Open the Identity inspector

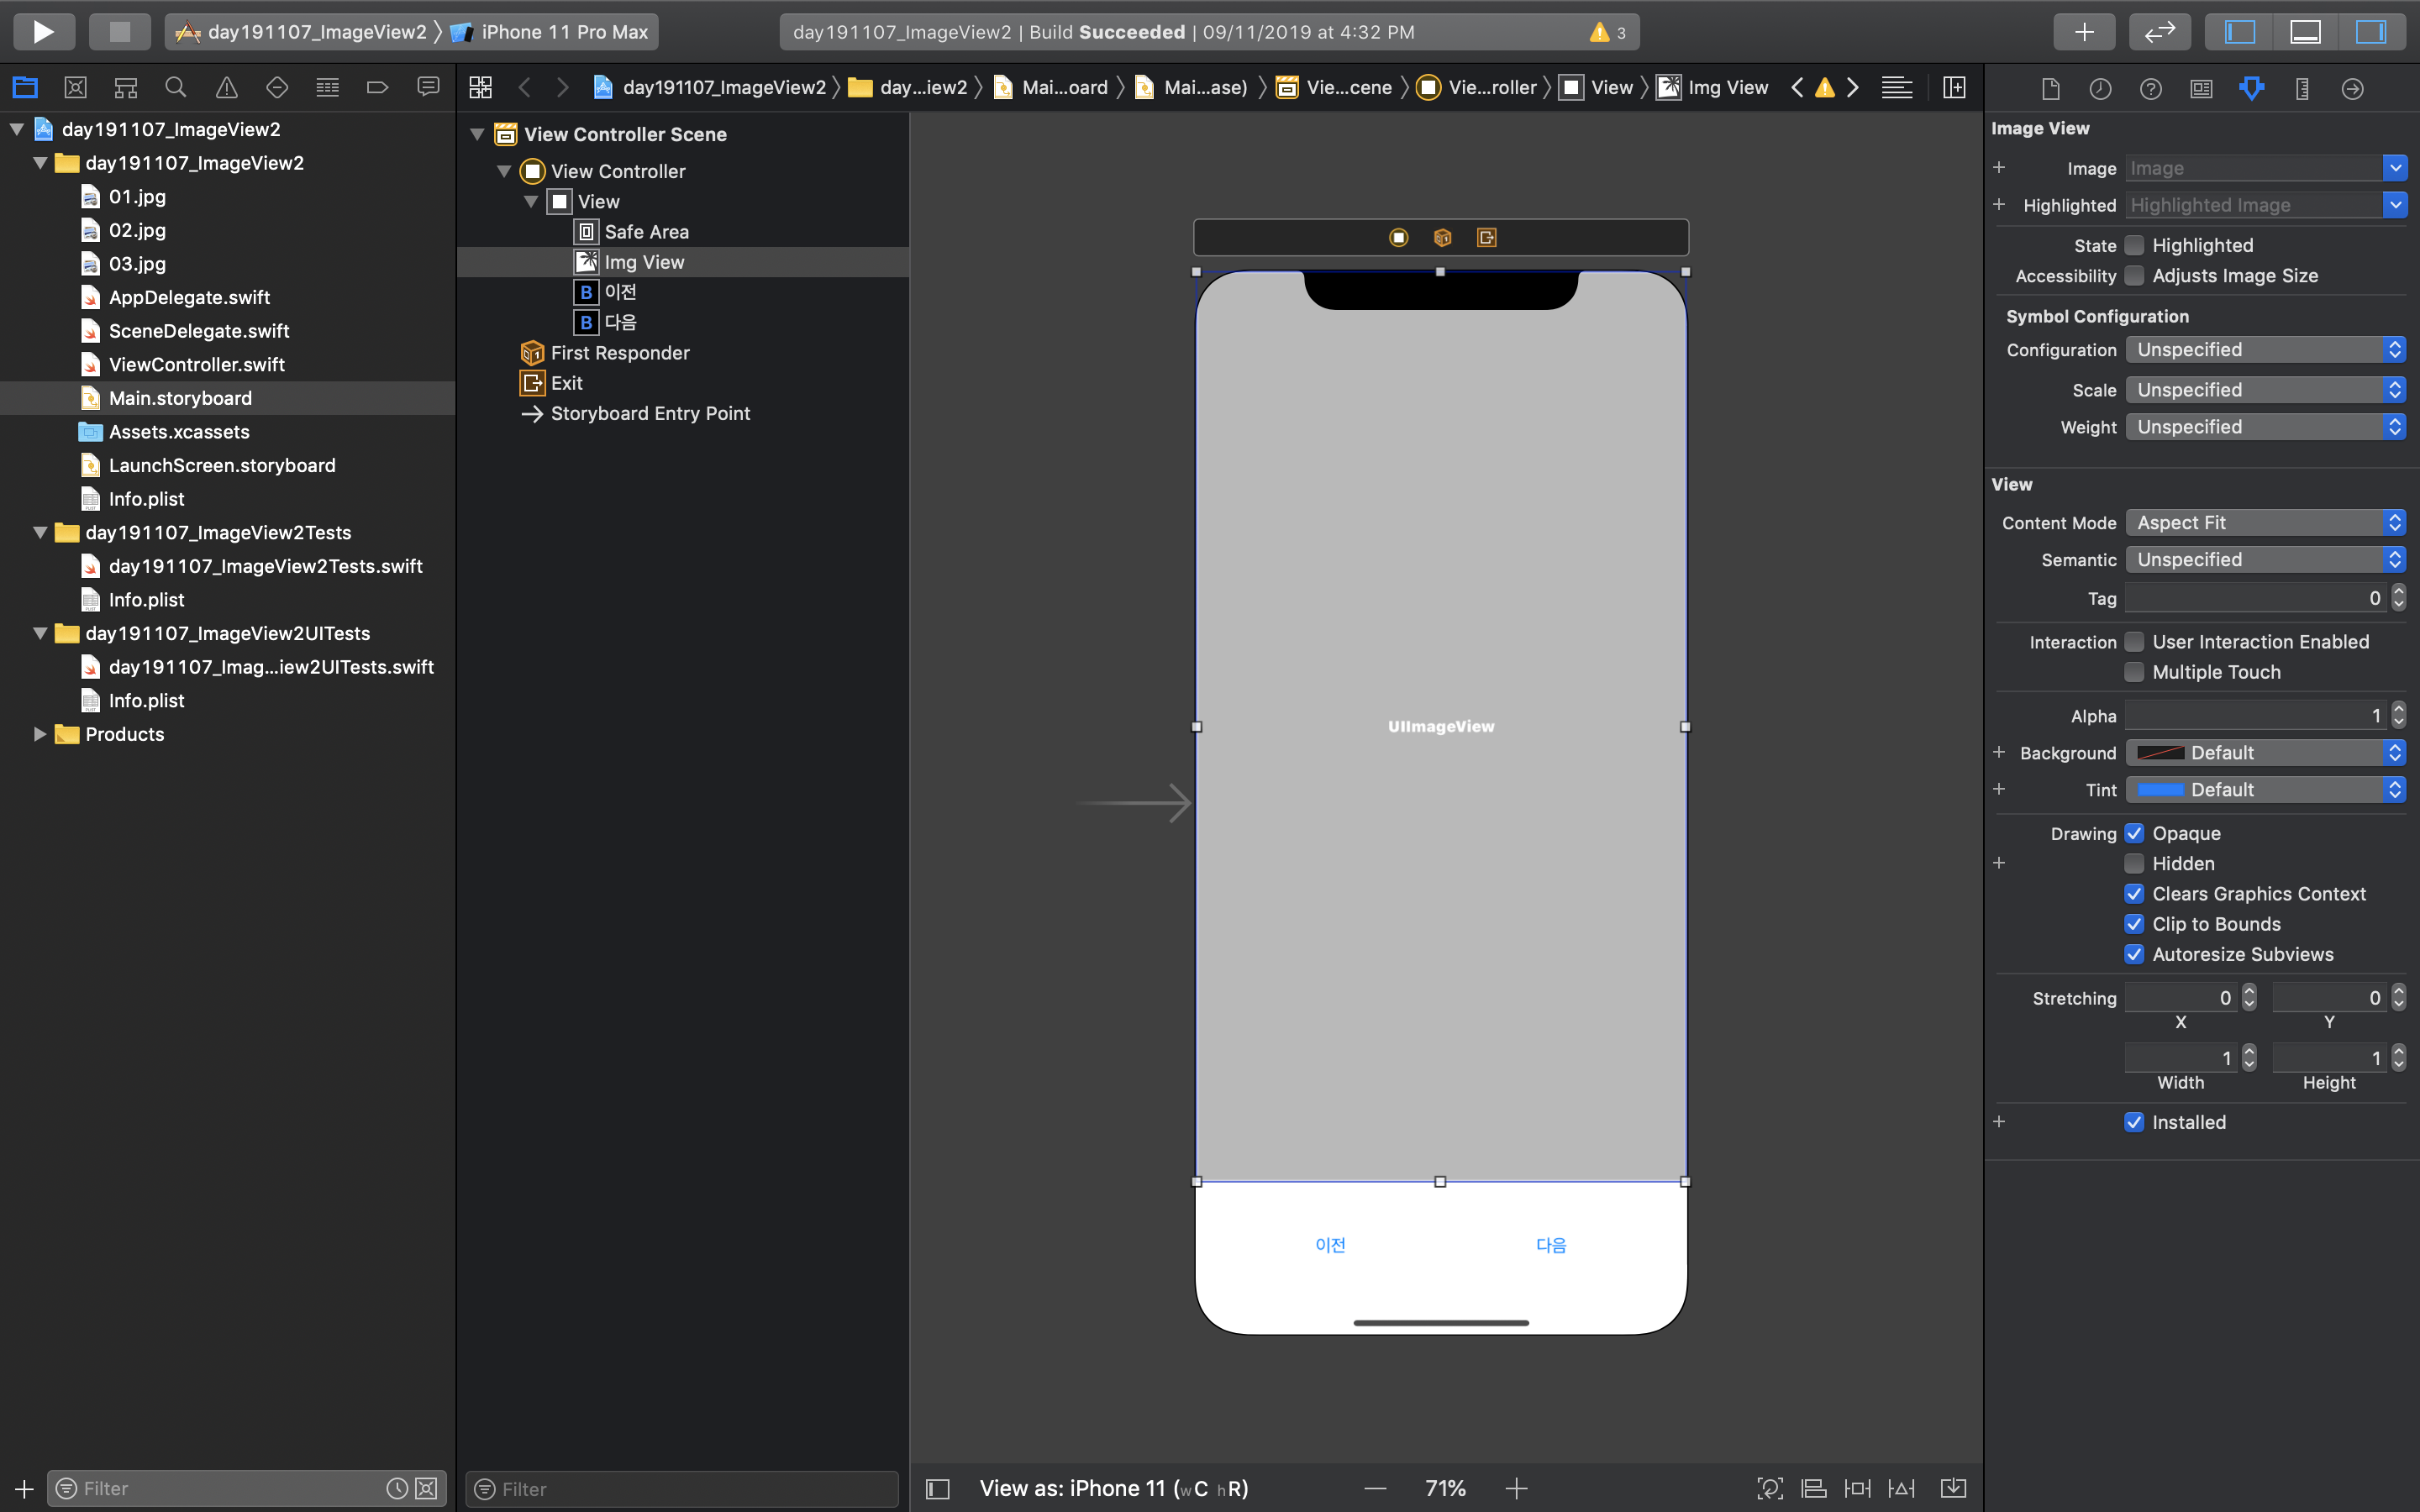point(2201,88)
